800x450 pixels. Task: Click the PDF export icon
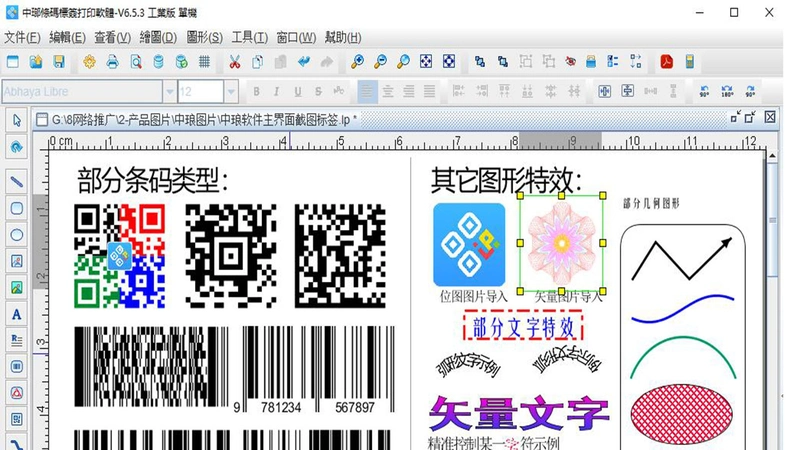666,62
